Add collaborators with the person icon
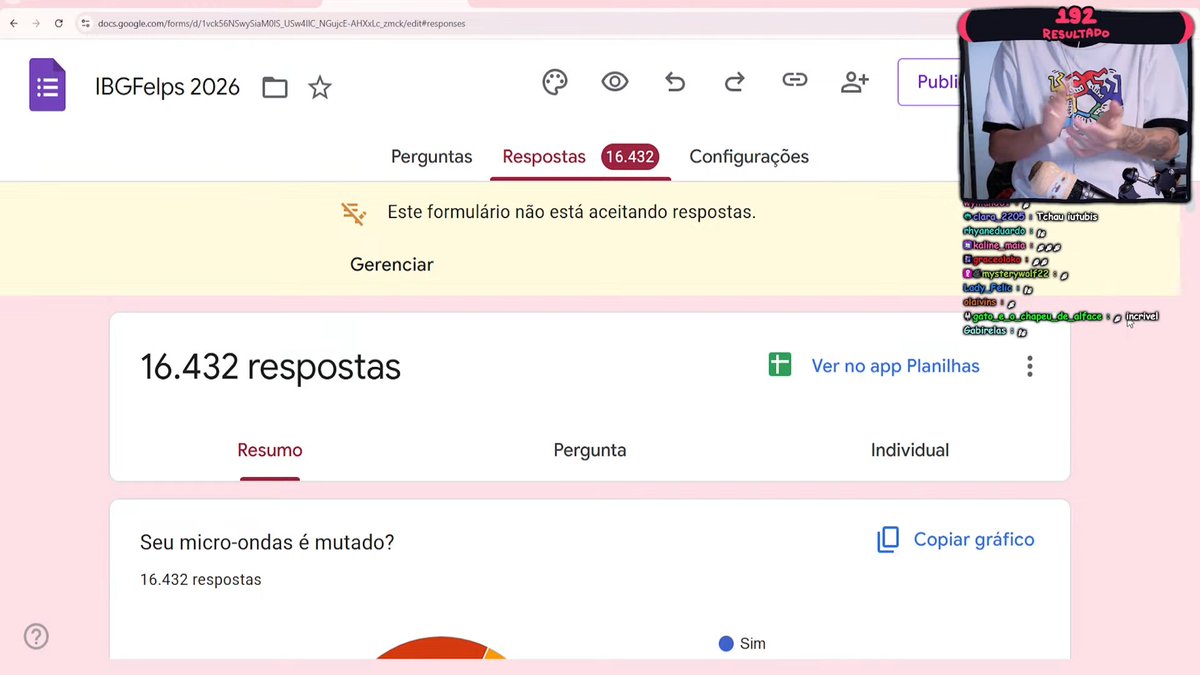 tap(855, 82)
